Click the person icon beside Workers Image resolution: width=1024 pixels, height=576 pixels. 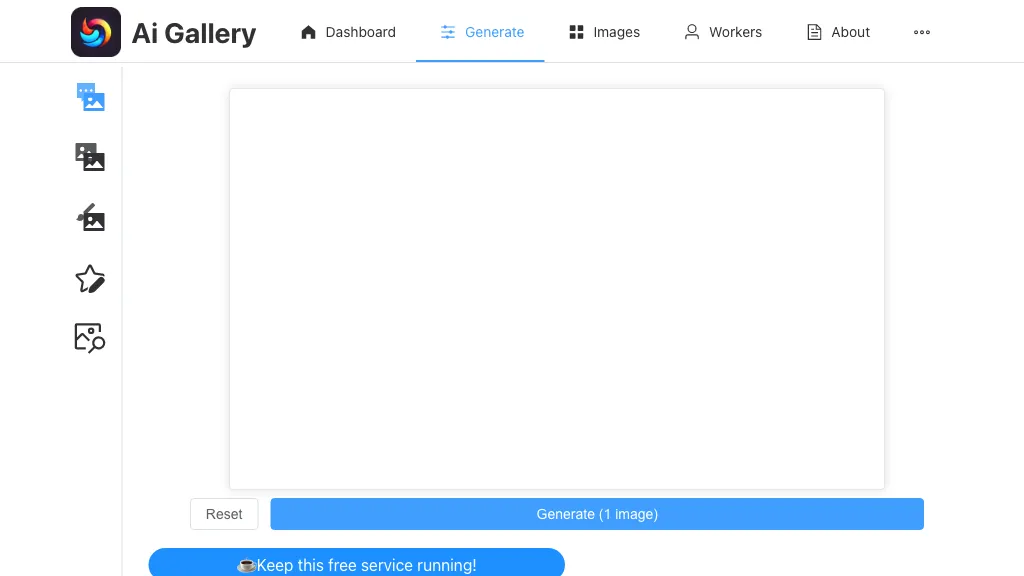point(692,32)
